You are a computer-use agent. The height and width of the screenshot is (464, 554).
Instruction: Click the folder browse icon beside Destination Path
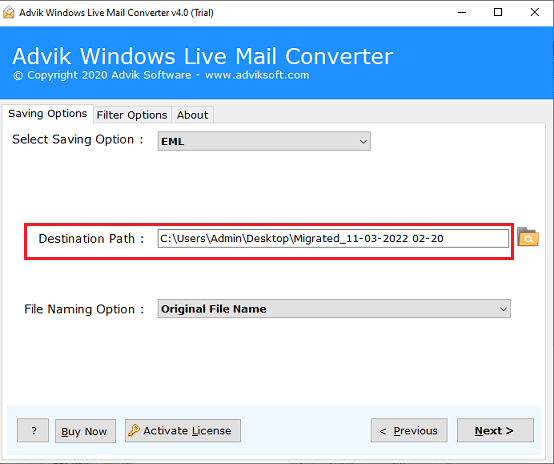(x=528, y=237)
